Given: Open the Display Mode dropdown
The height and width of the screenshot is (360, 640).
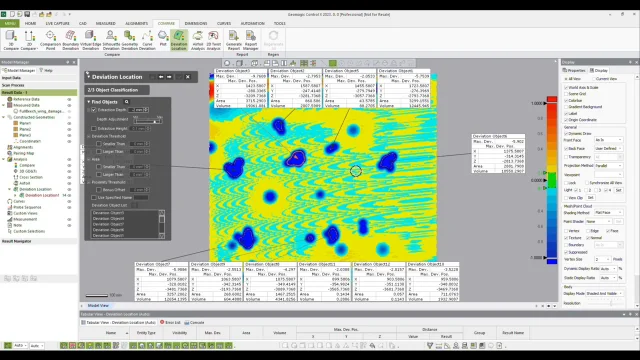Looking at the screenshot, I should (x=604, y=293).
